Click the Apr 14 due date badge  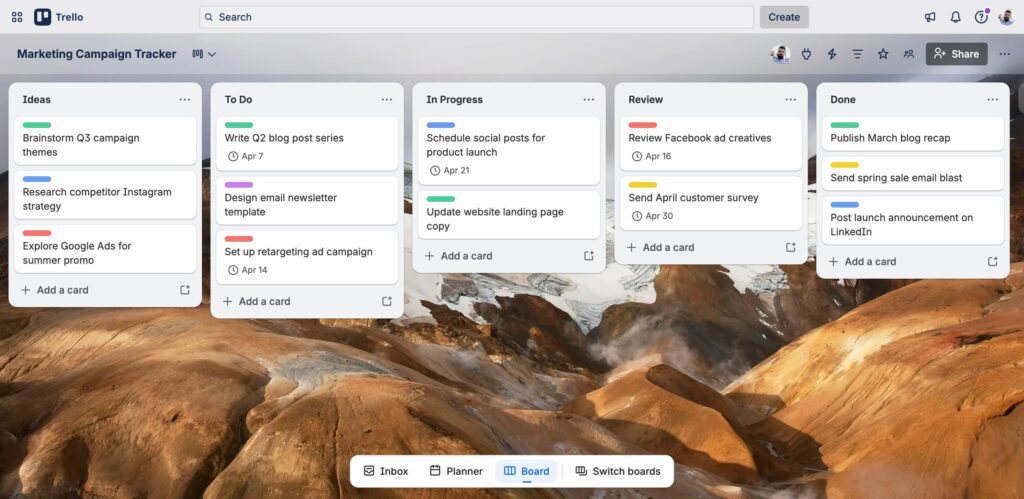click(248, 270)
